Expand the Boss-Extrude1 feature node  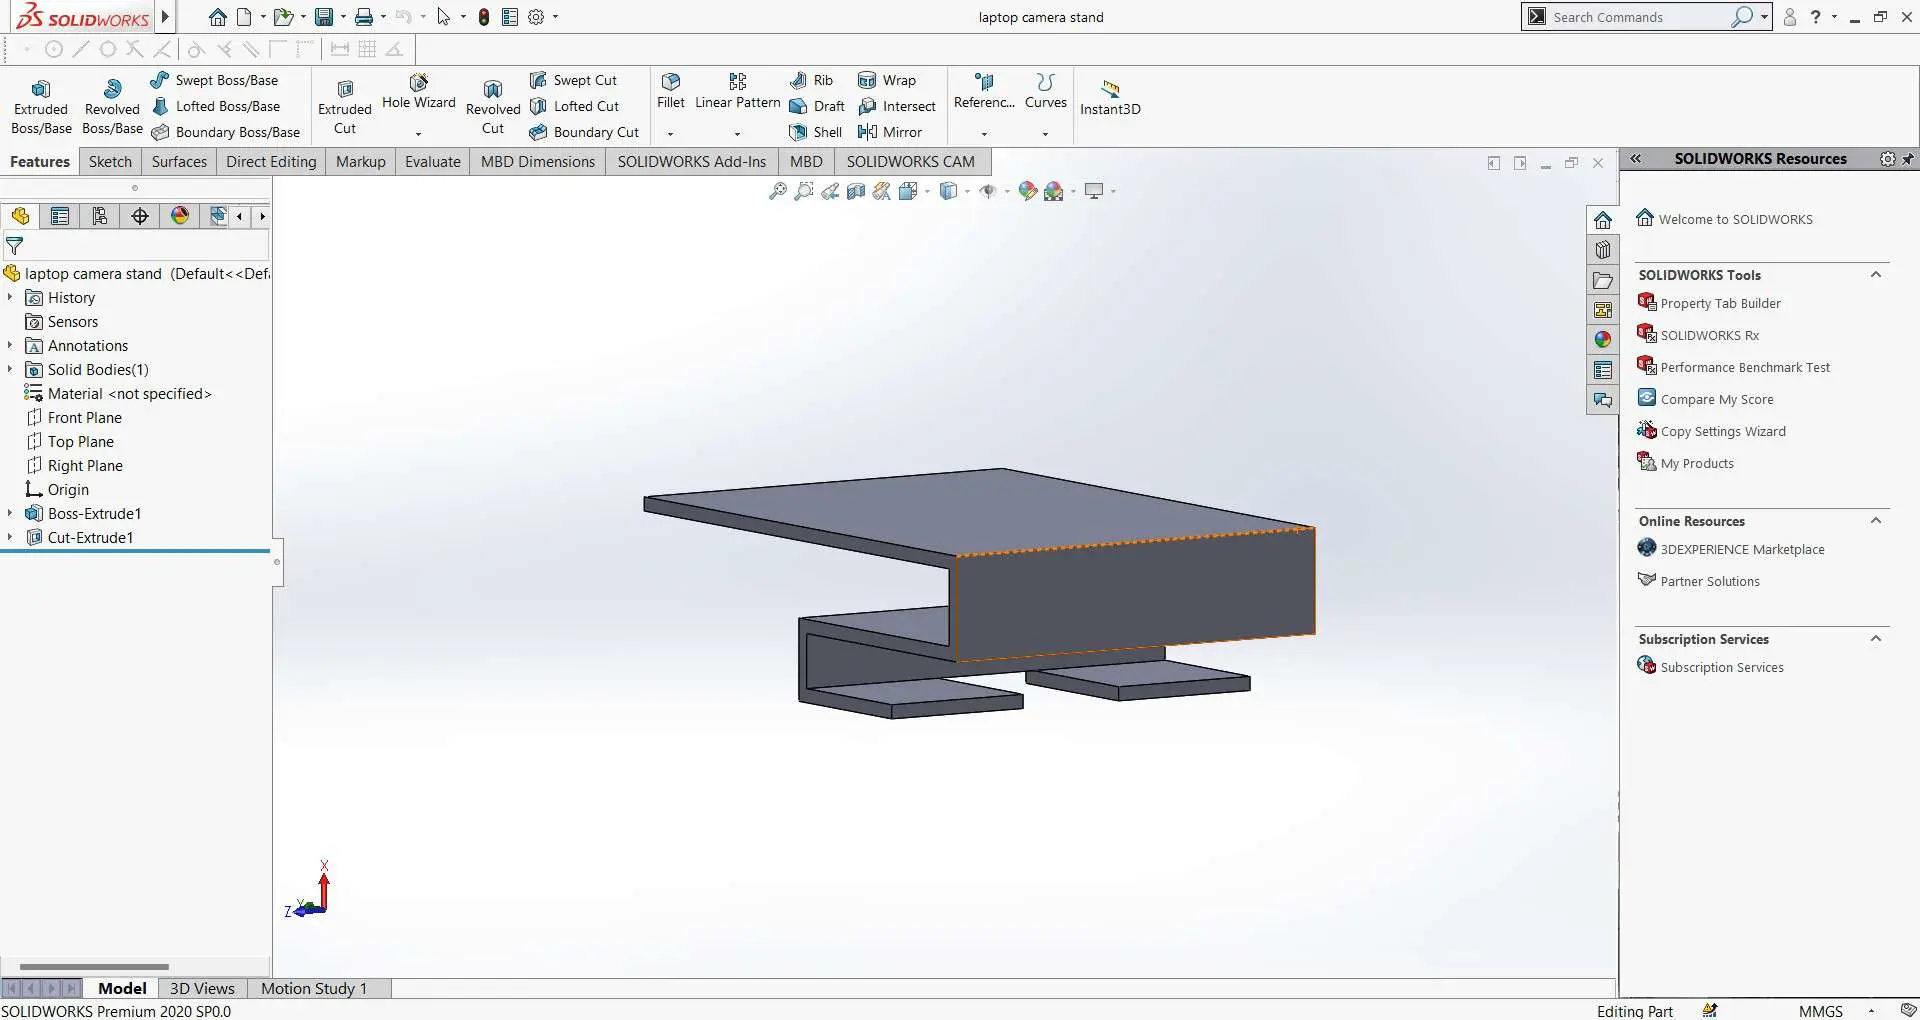pos(10,513)
